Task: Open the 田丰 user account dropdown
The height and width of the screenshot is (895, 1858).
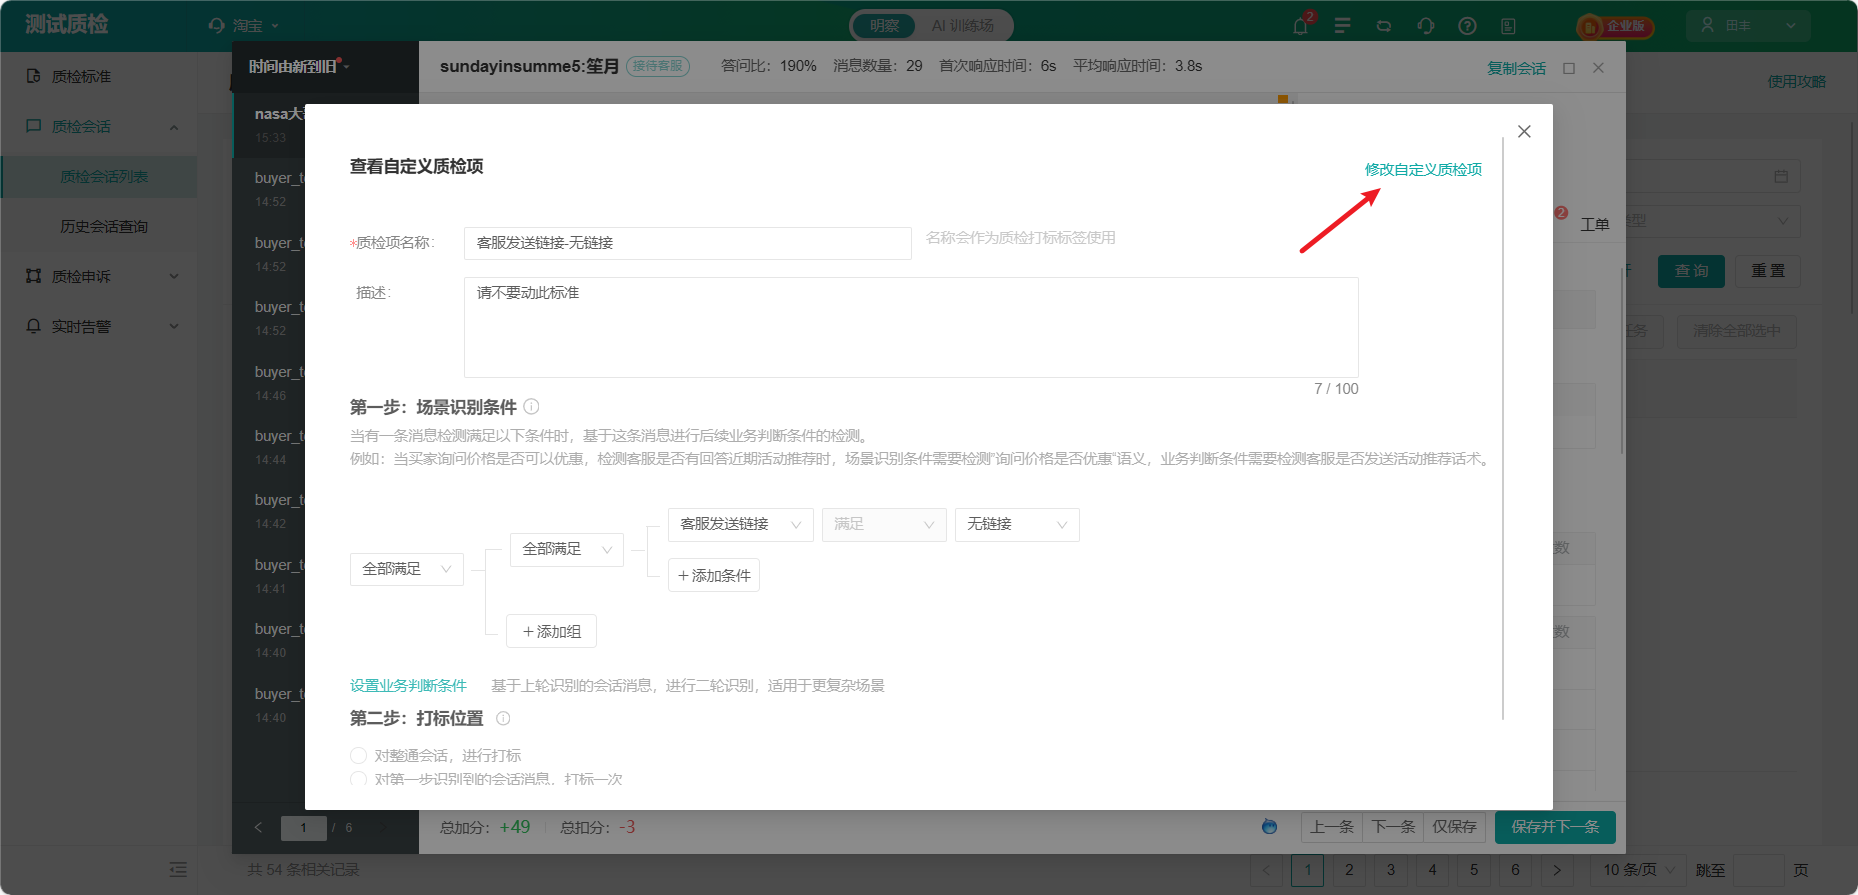Action: 1748,25
